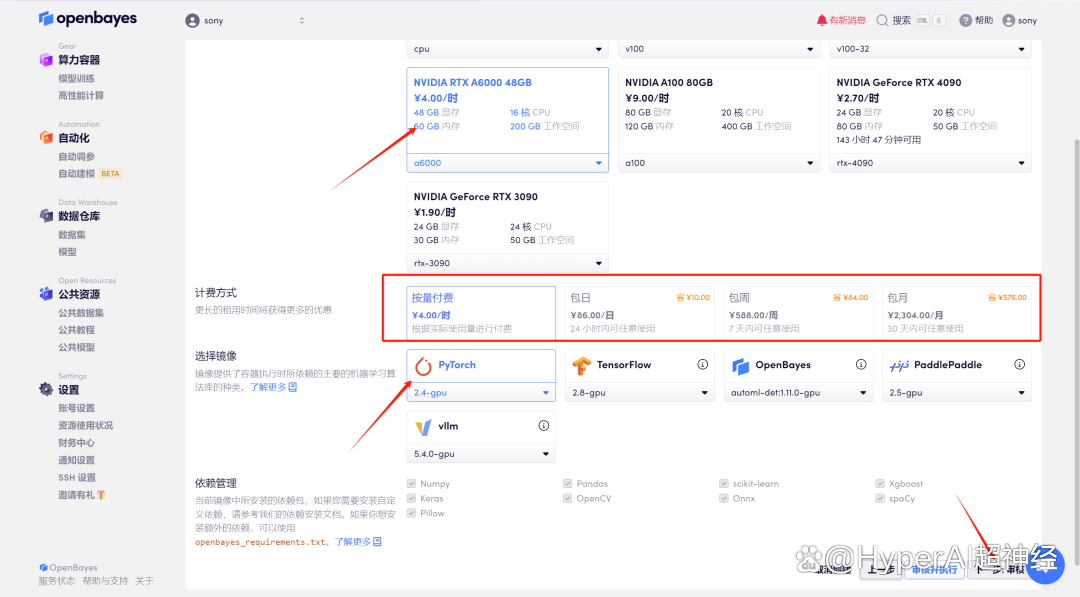This screenshot has width=1080, height=597.
Task: Go to 数据集 in sidebar
Action: pyautogui.click(x=72, y=235)
